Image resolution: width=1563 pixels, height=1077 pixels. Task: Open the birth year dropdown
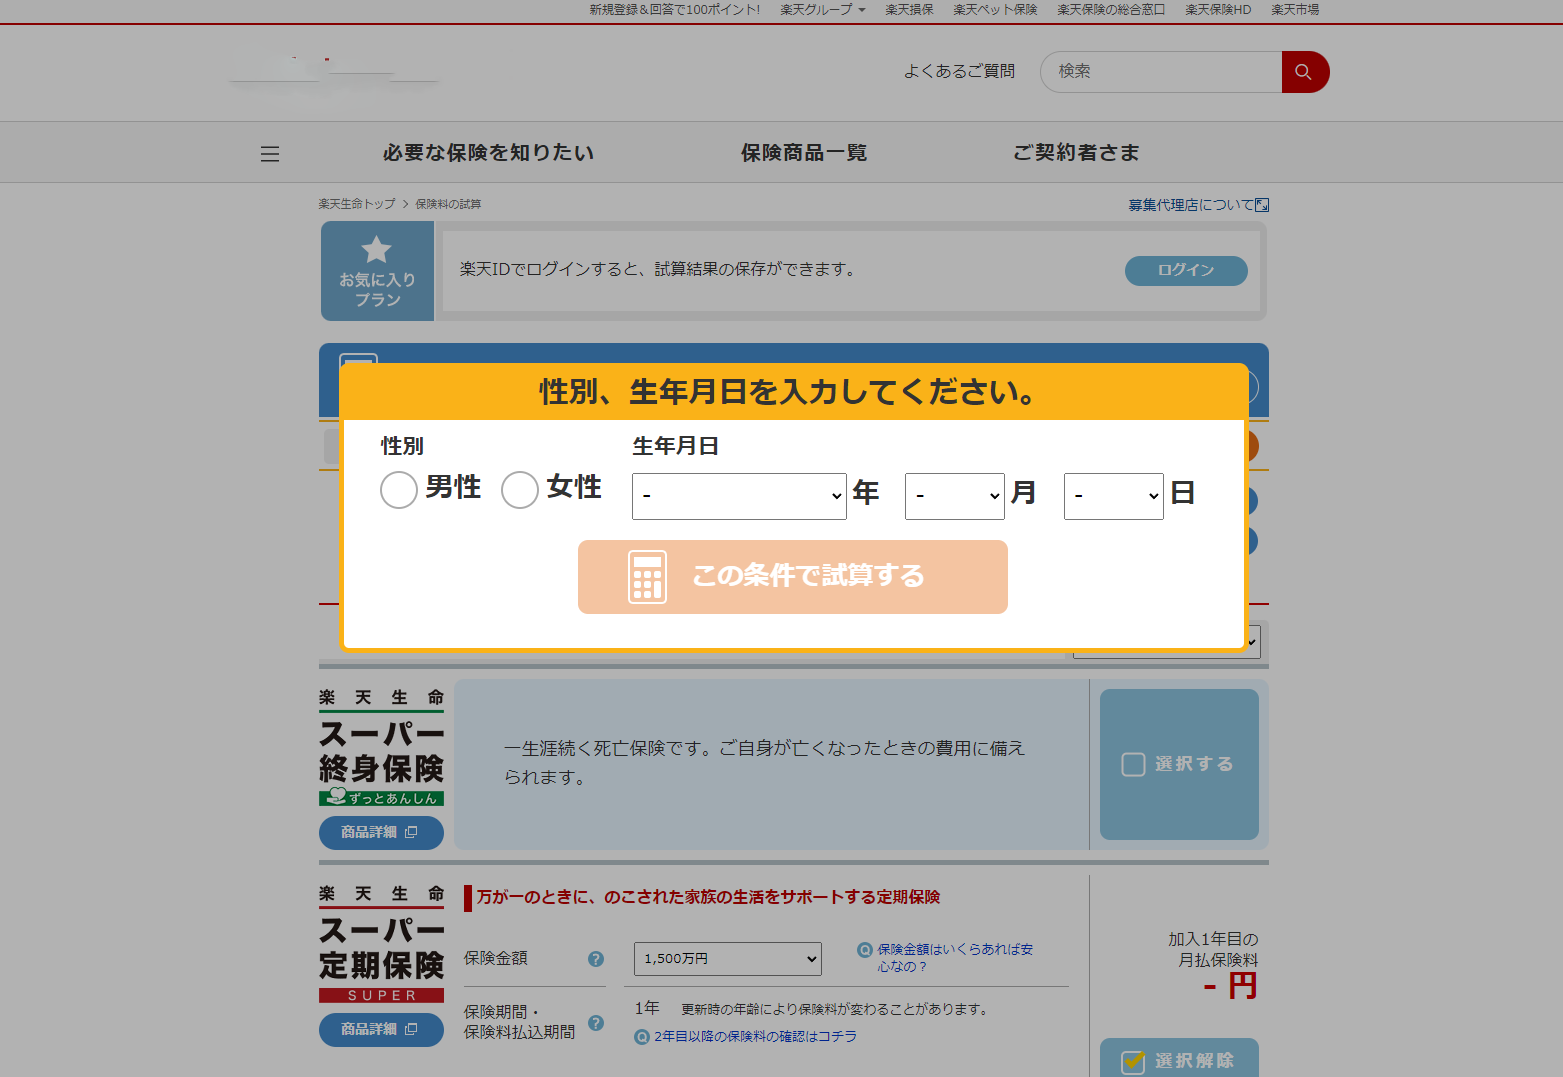click(739, 496)
